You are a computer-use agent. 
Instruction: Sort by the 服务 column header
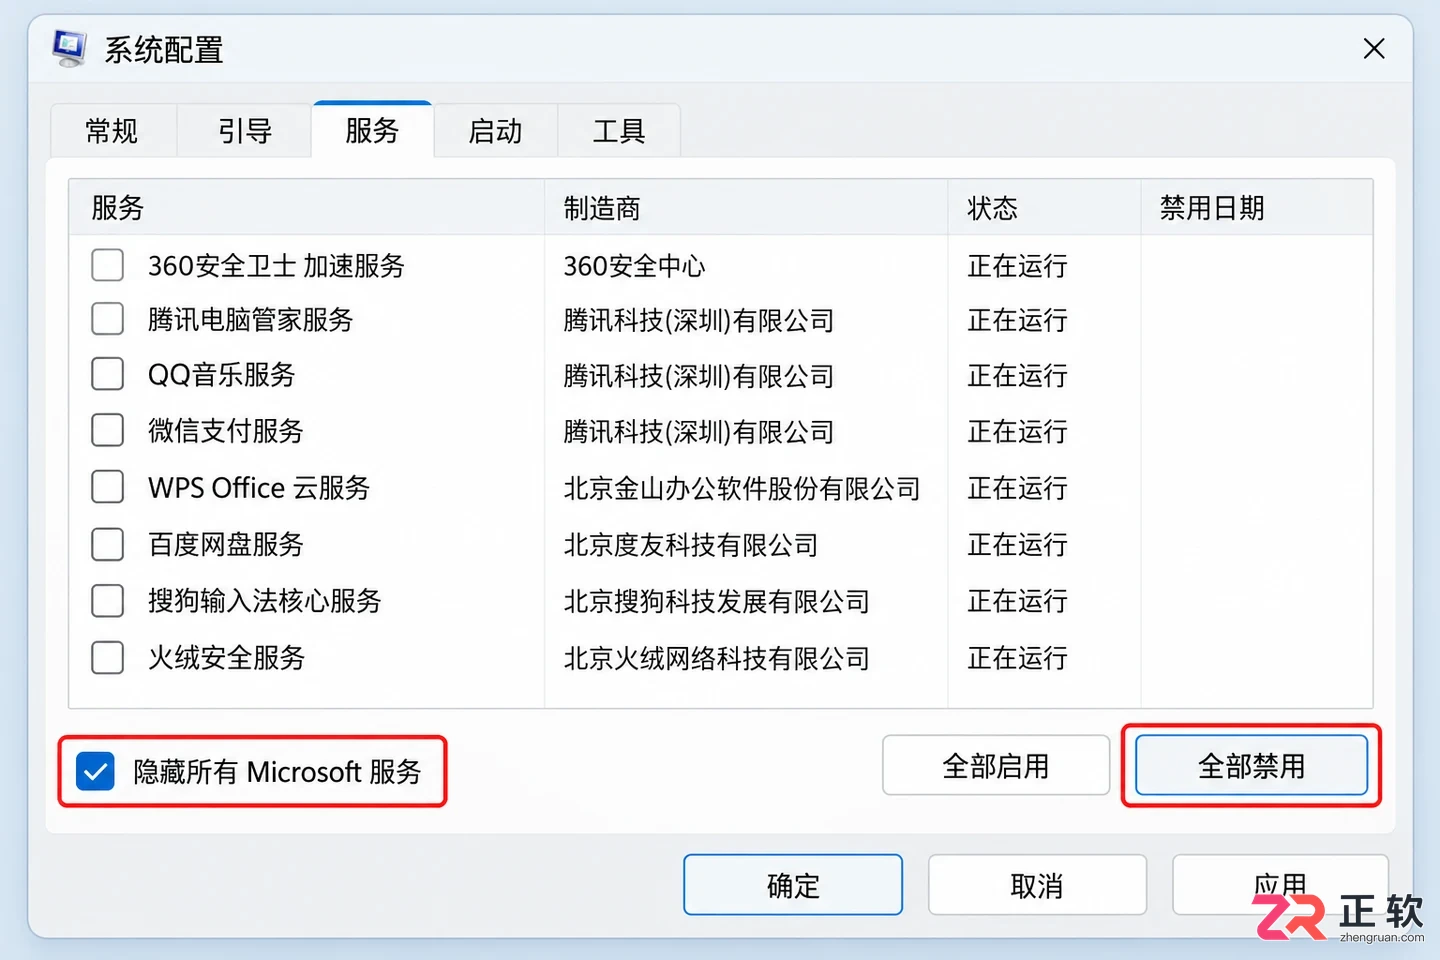coord(307,207)
